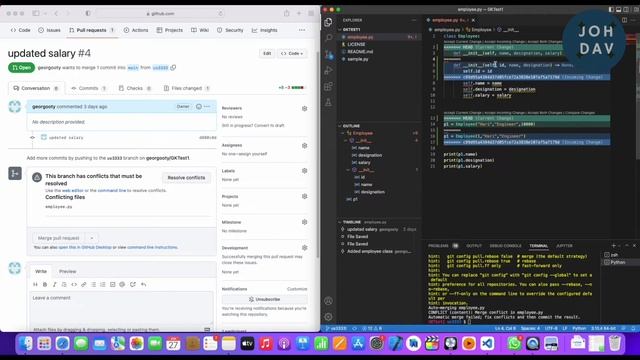Click the Customize notifications link

pos(297,289)
